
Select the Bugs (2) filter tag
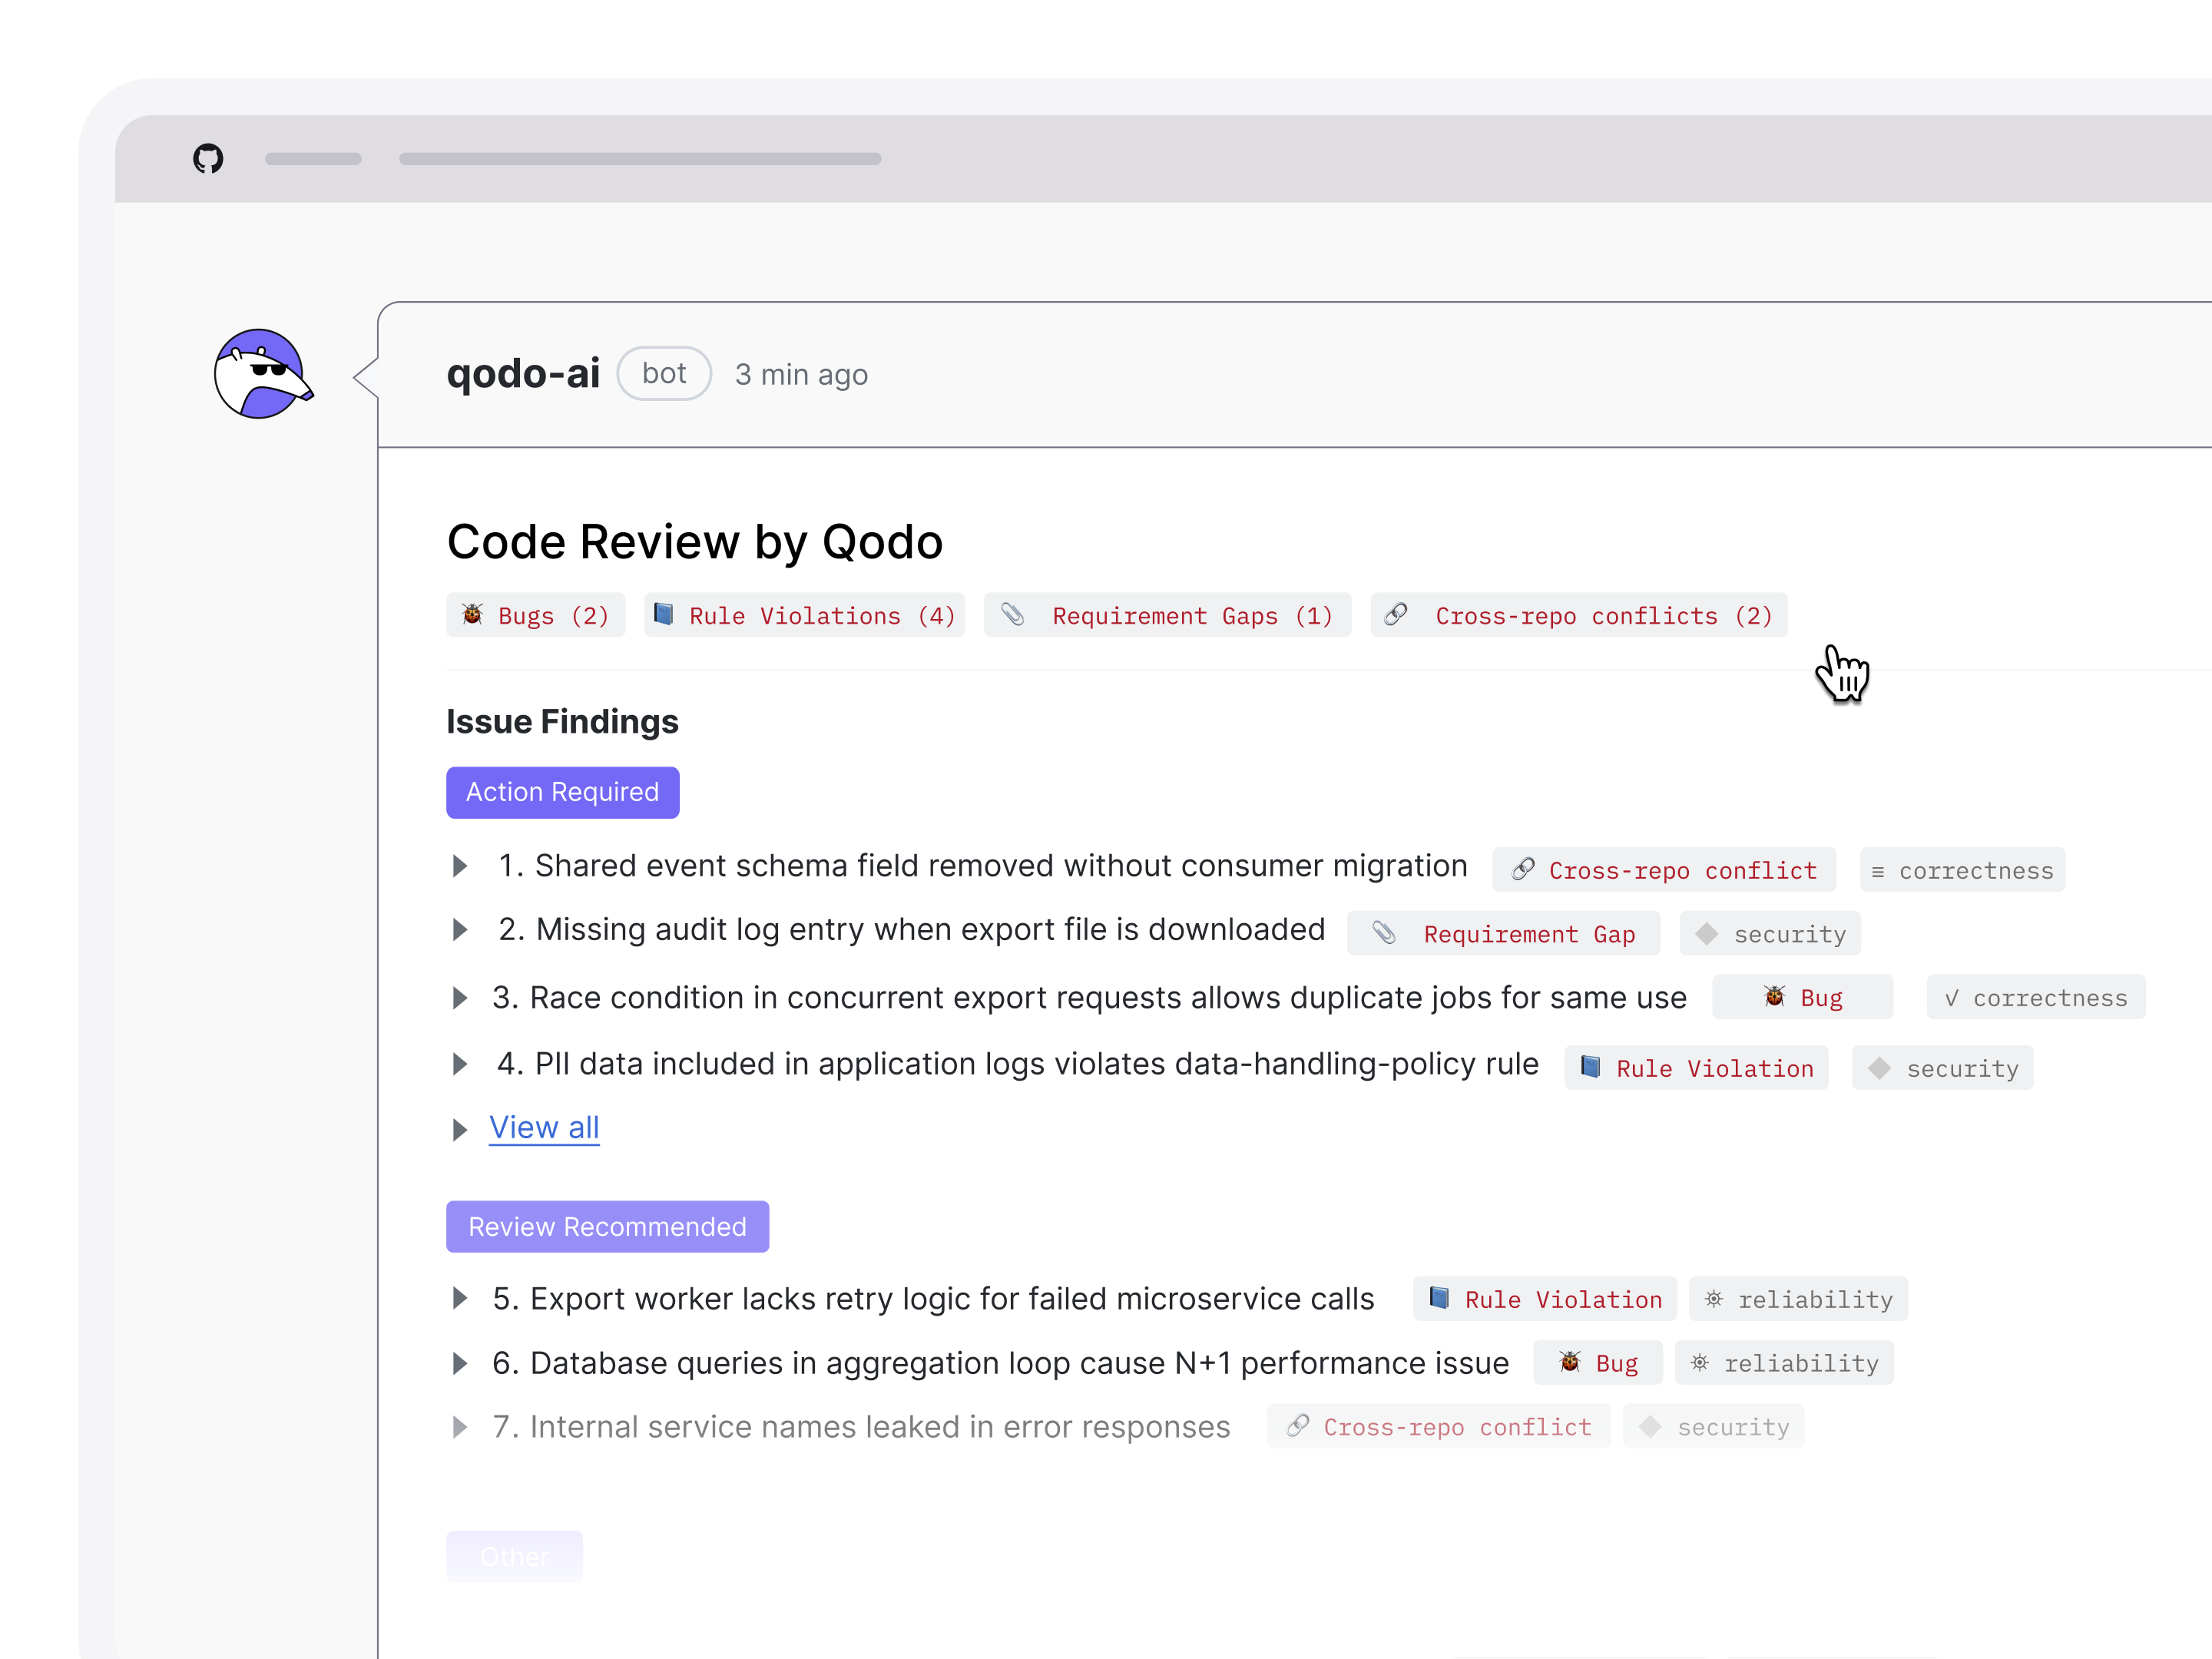[535, 615]
